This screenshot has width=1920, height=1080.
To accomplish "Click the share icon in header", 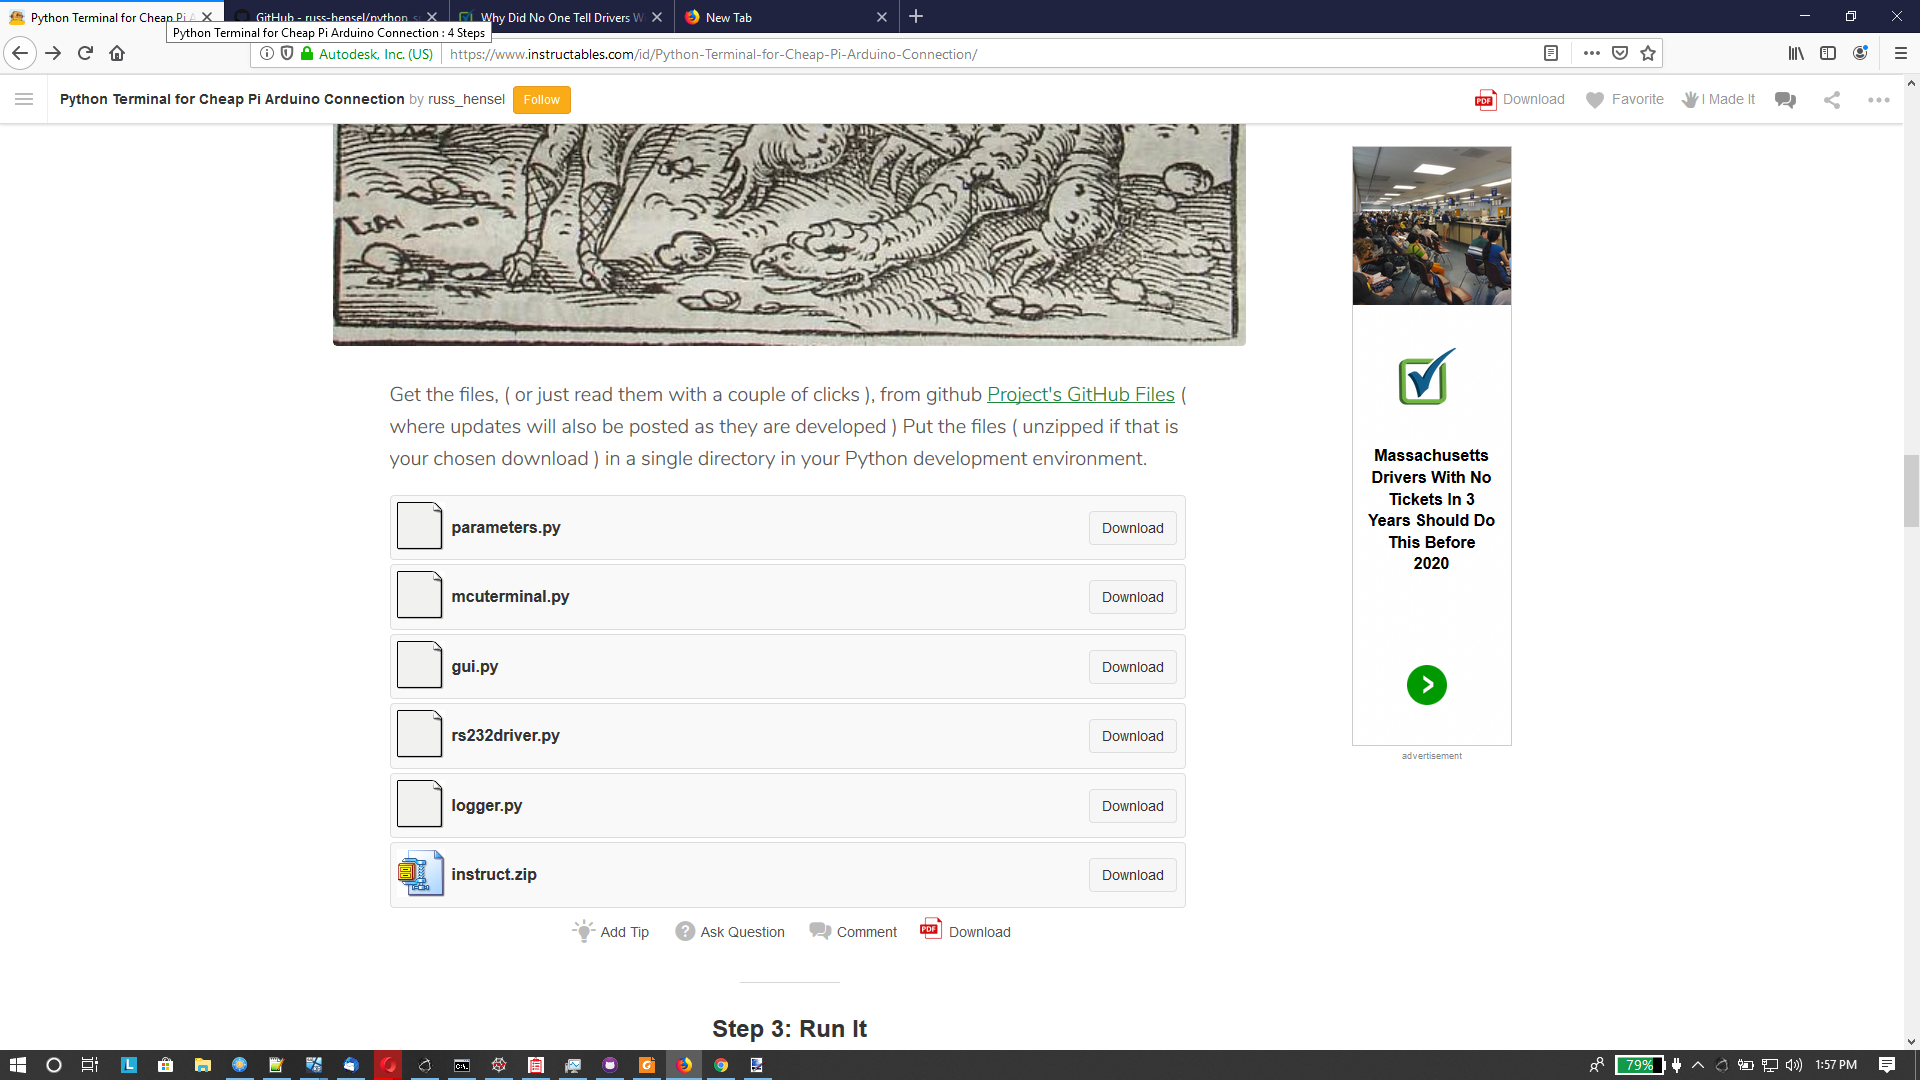I will click(1832, 99).
